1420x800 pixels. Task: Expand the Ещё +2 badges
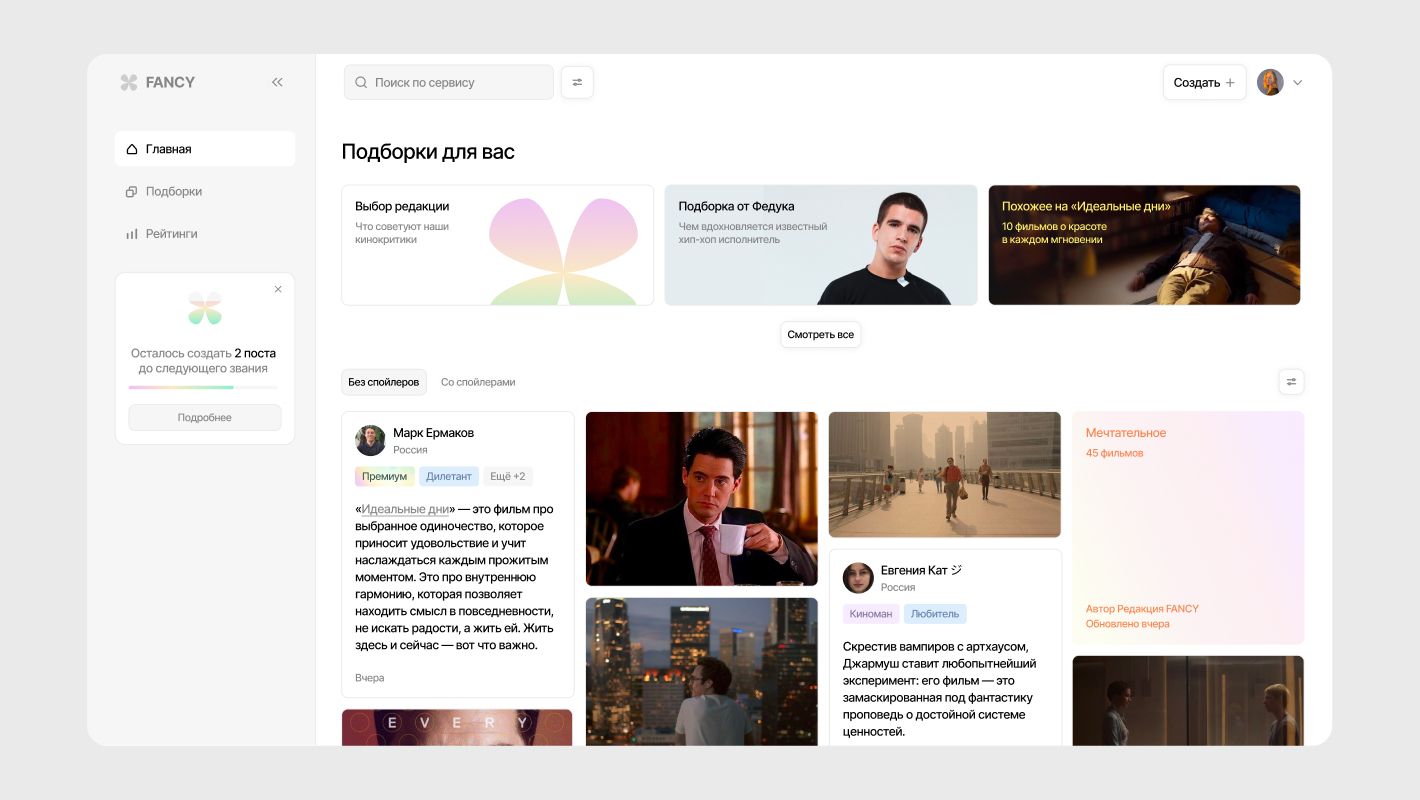point(507,476)
